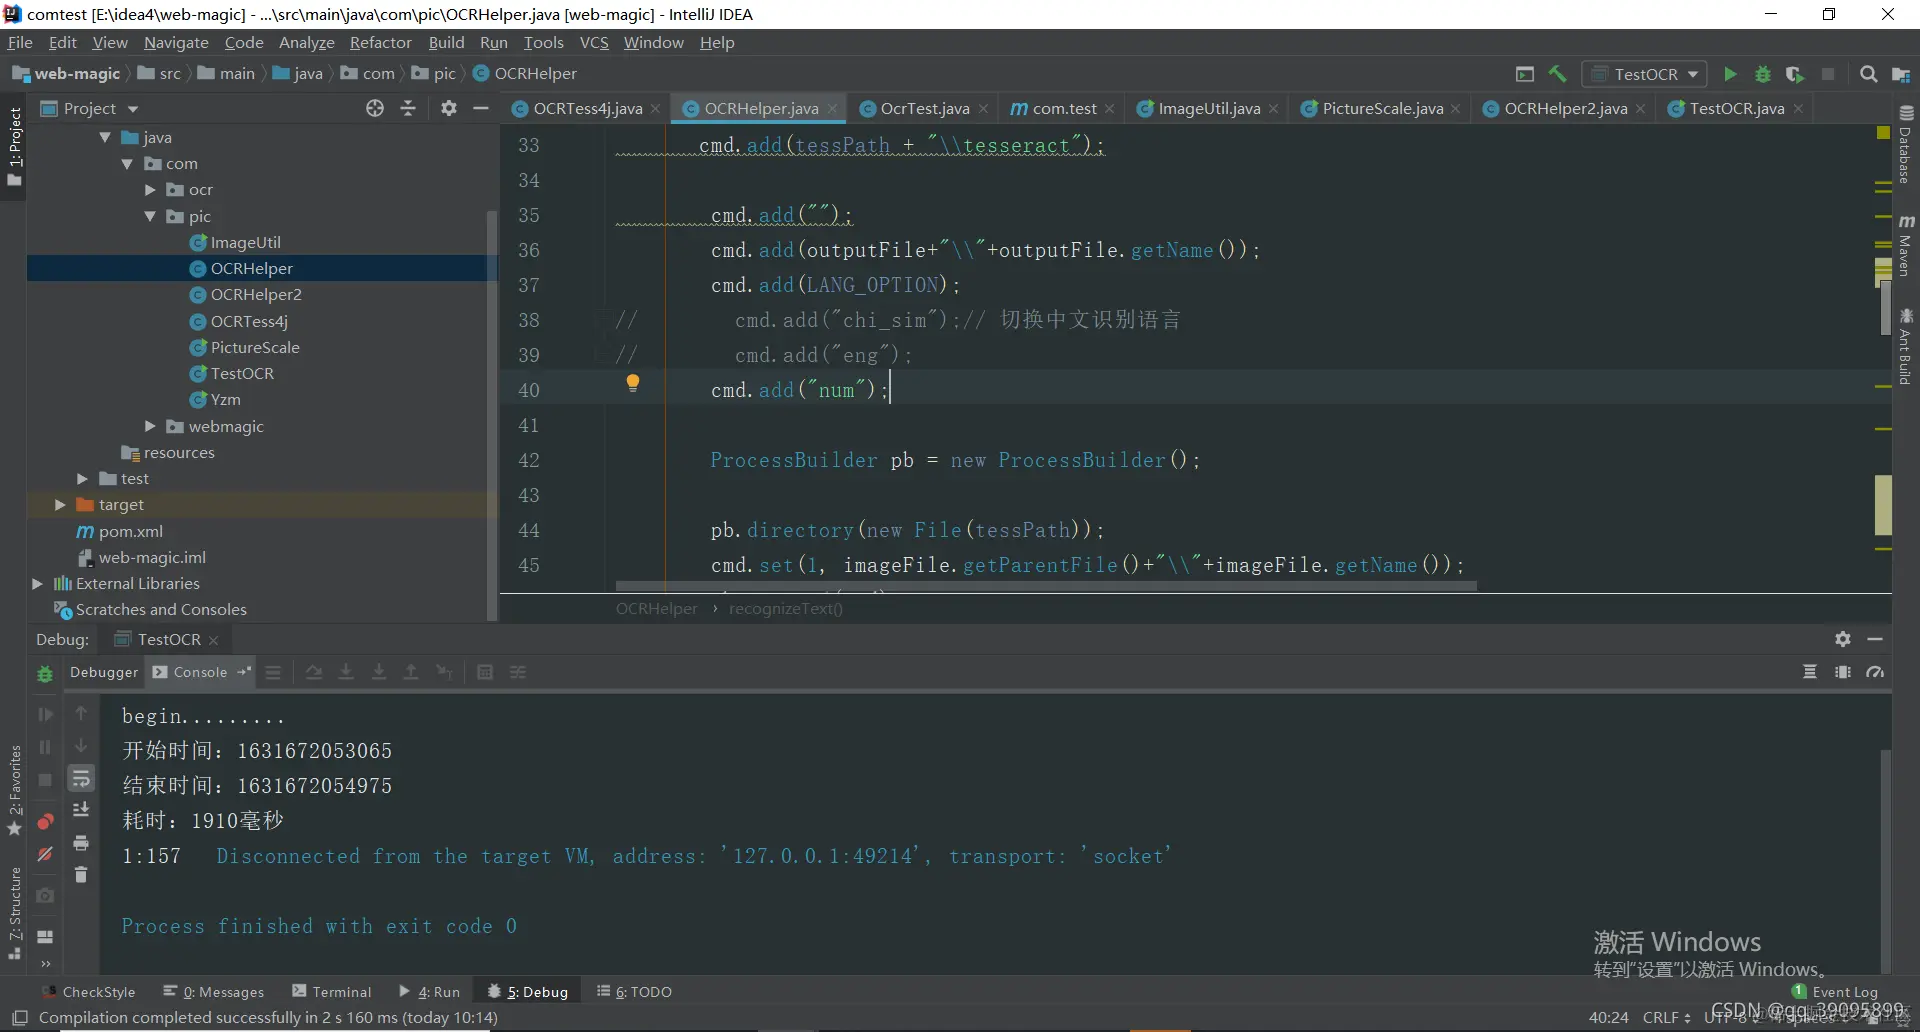Click the lightbulb intention icon on line 40

click(x=633, y=383)
